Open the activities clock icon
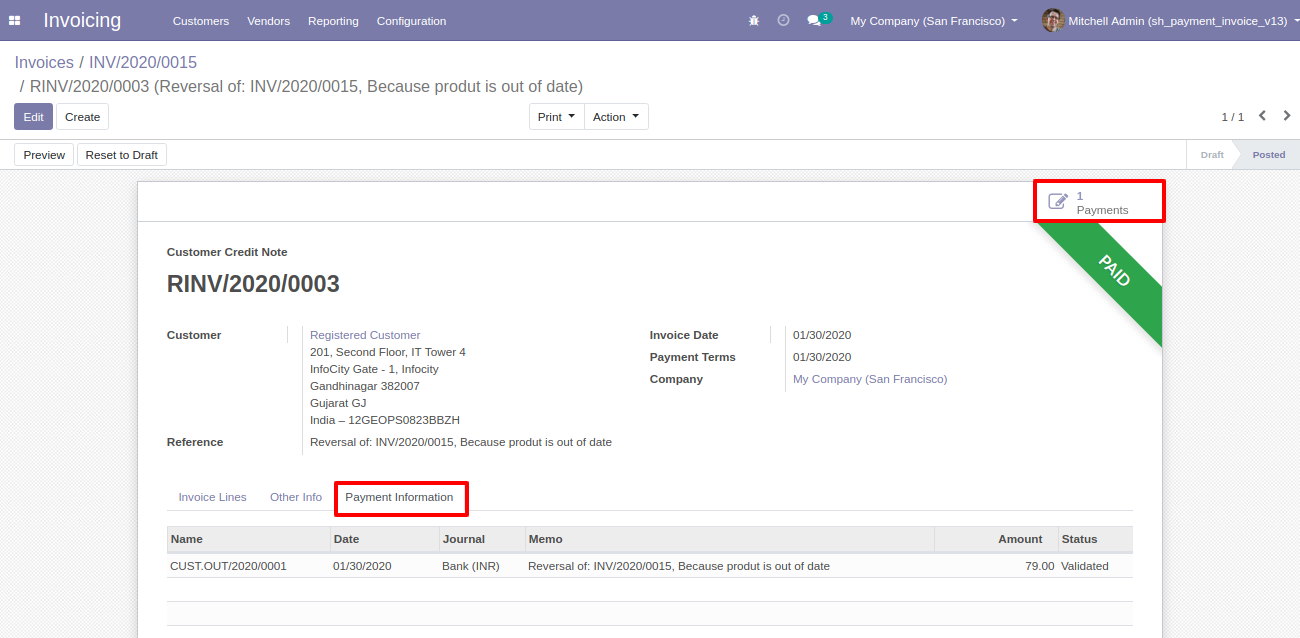 coord(783,20)
